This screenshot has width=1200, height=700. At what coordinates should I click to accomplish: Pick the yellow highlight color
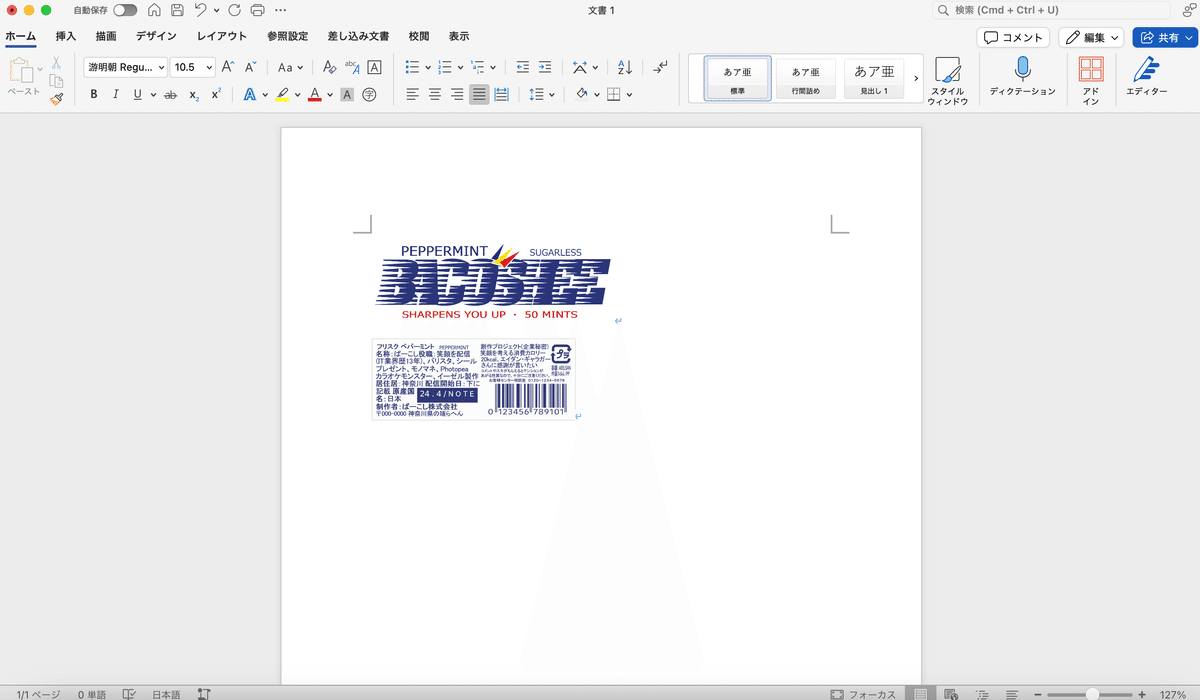click(x=282, y=95)
